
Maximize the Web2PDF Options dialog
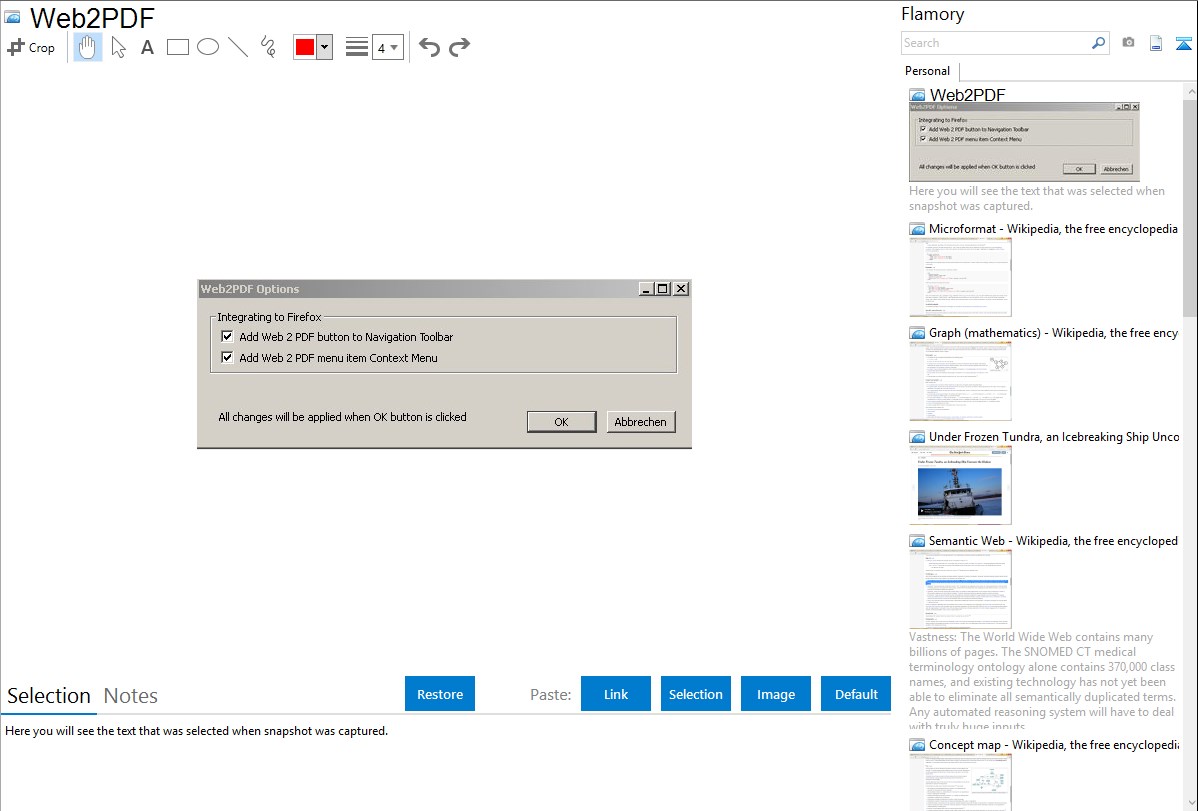(x=663, y=289)
